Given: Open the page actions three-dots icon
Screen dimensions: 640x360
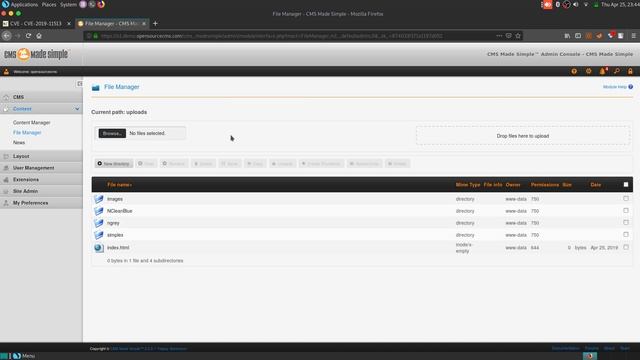Looking at the screenshot, I should click(499, 36).
